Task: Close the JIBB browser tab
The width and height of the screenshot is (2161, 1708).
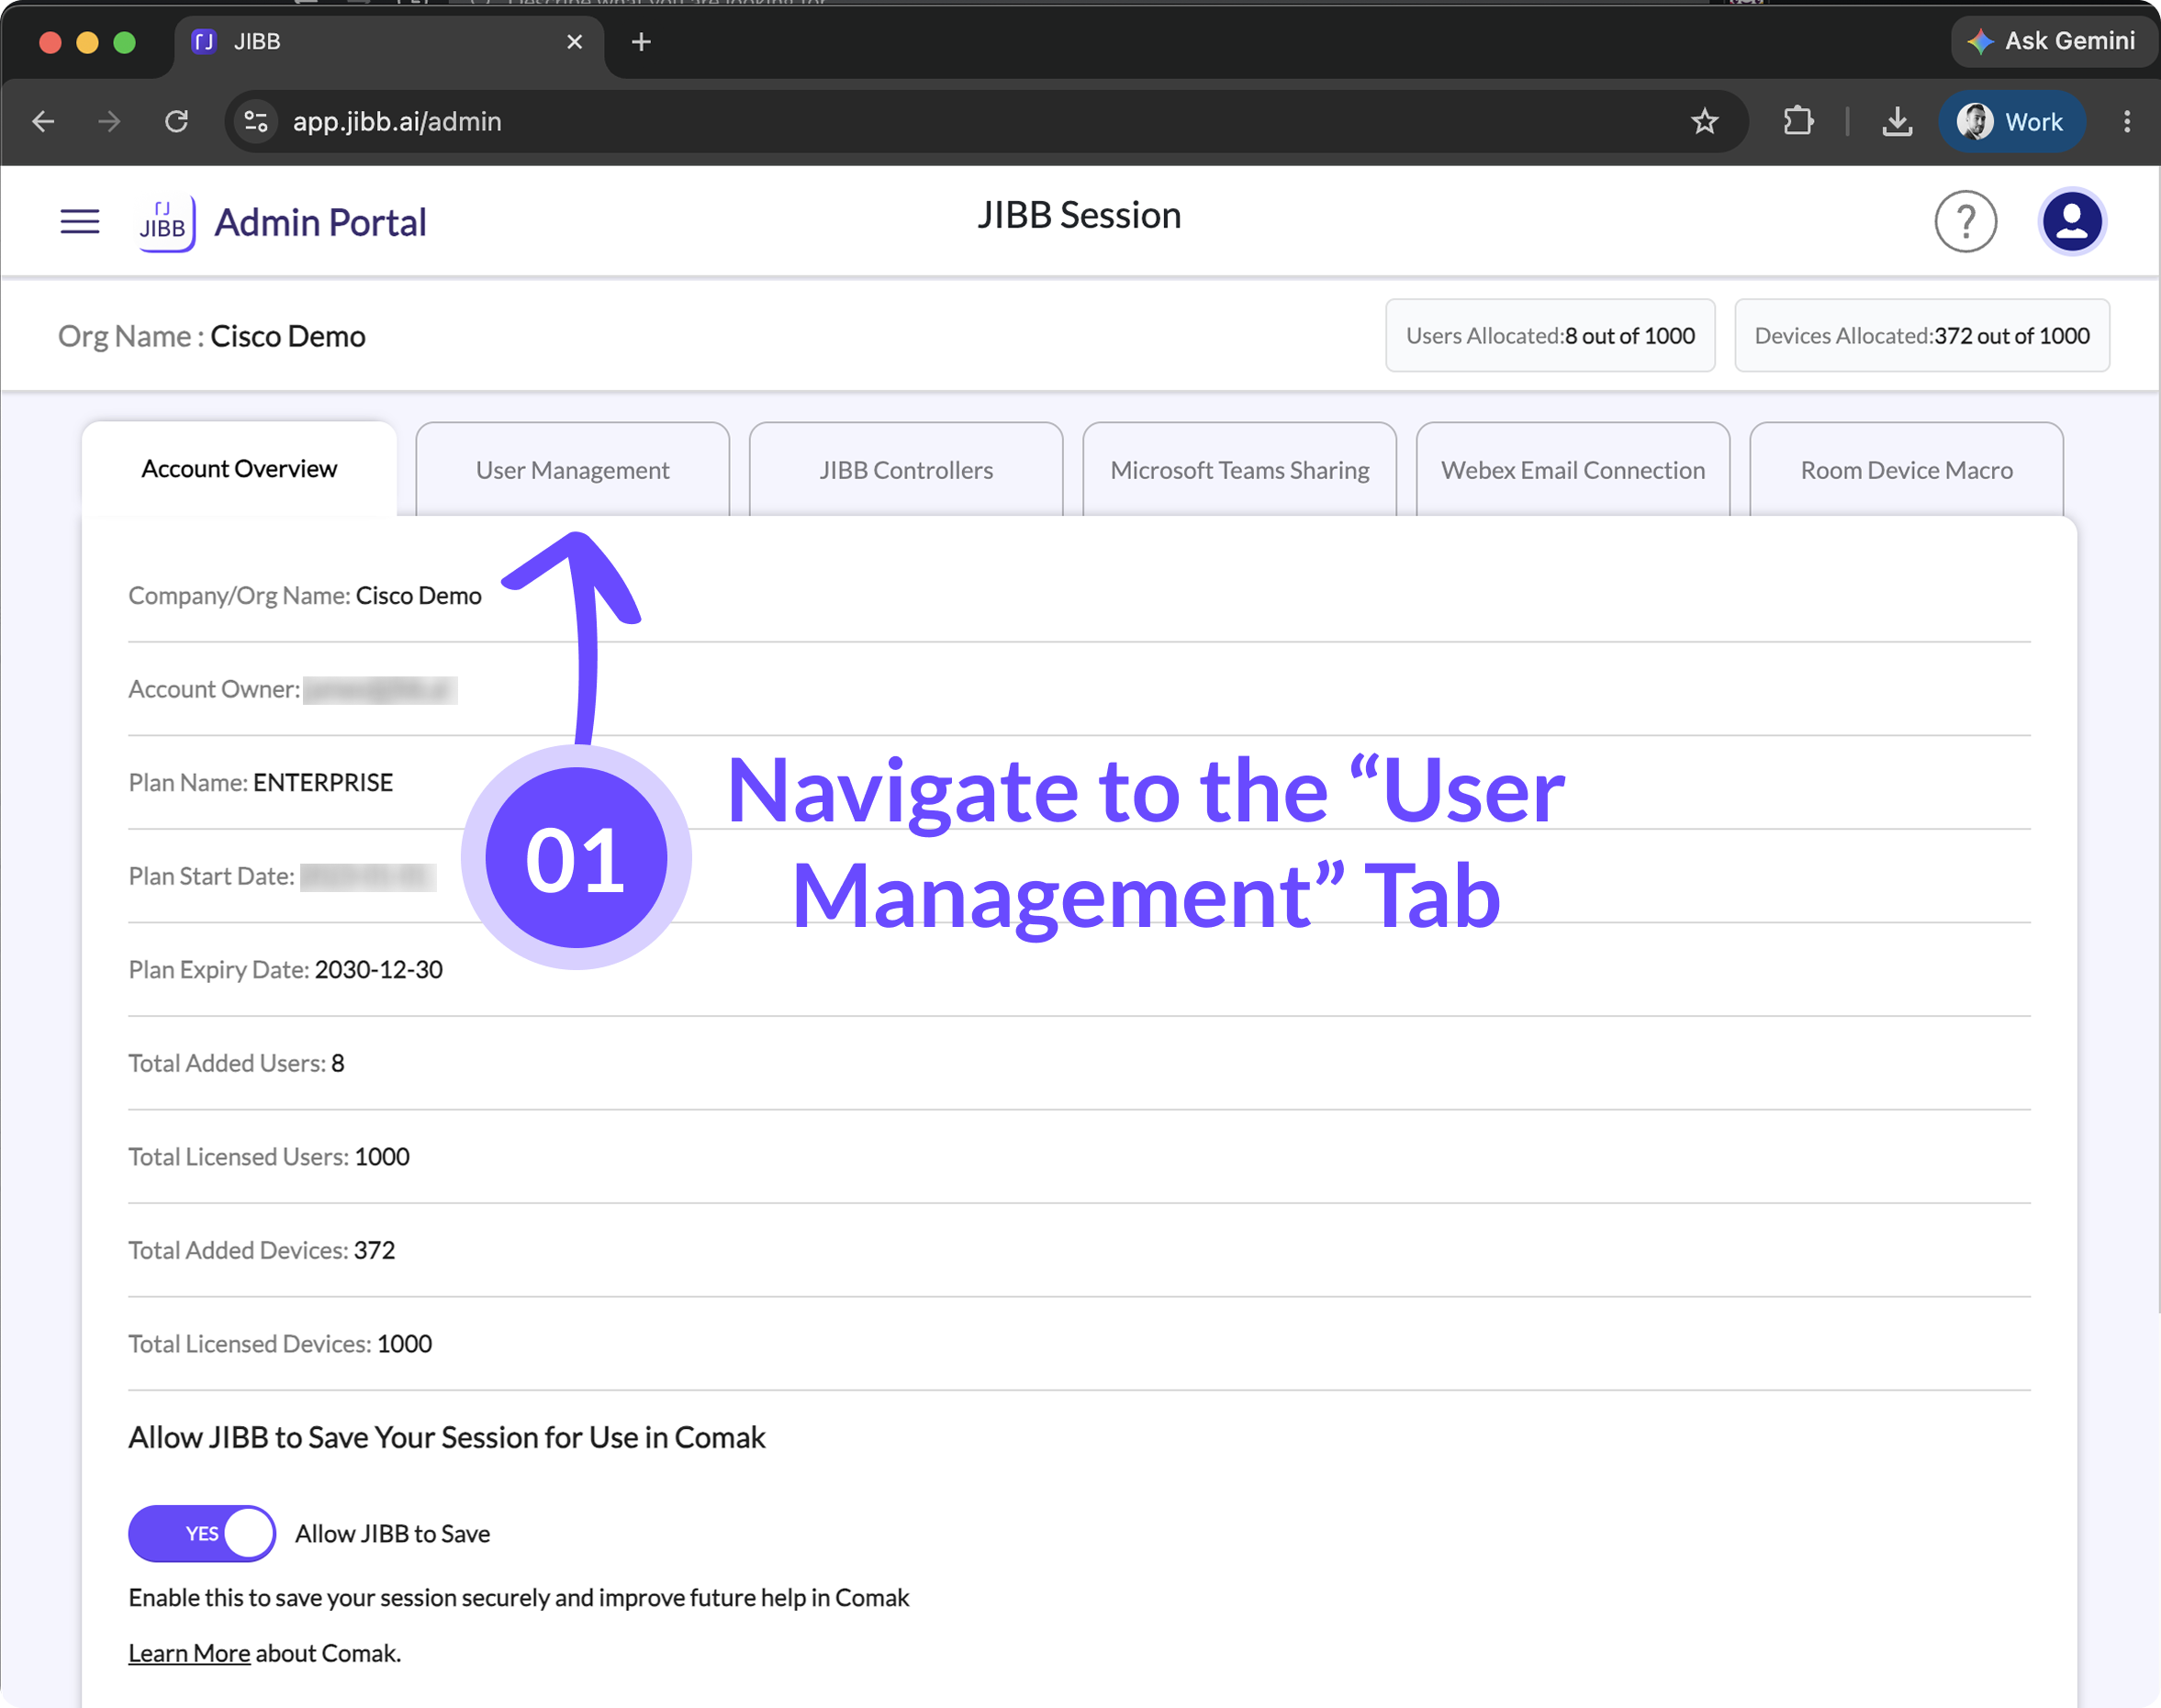Action: click(574, 41)
